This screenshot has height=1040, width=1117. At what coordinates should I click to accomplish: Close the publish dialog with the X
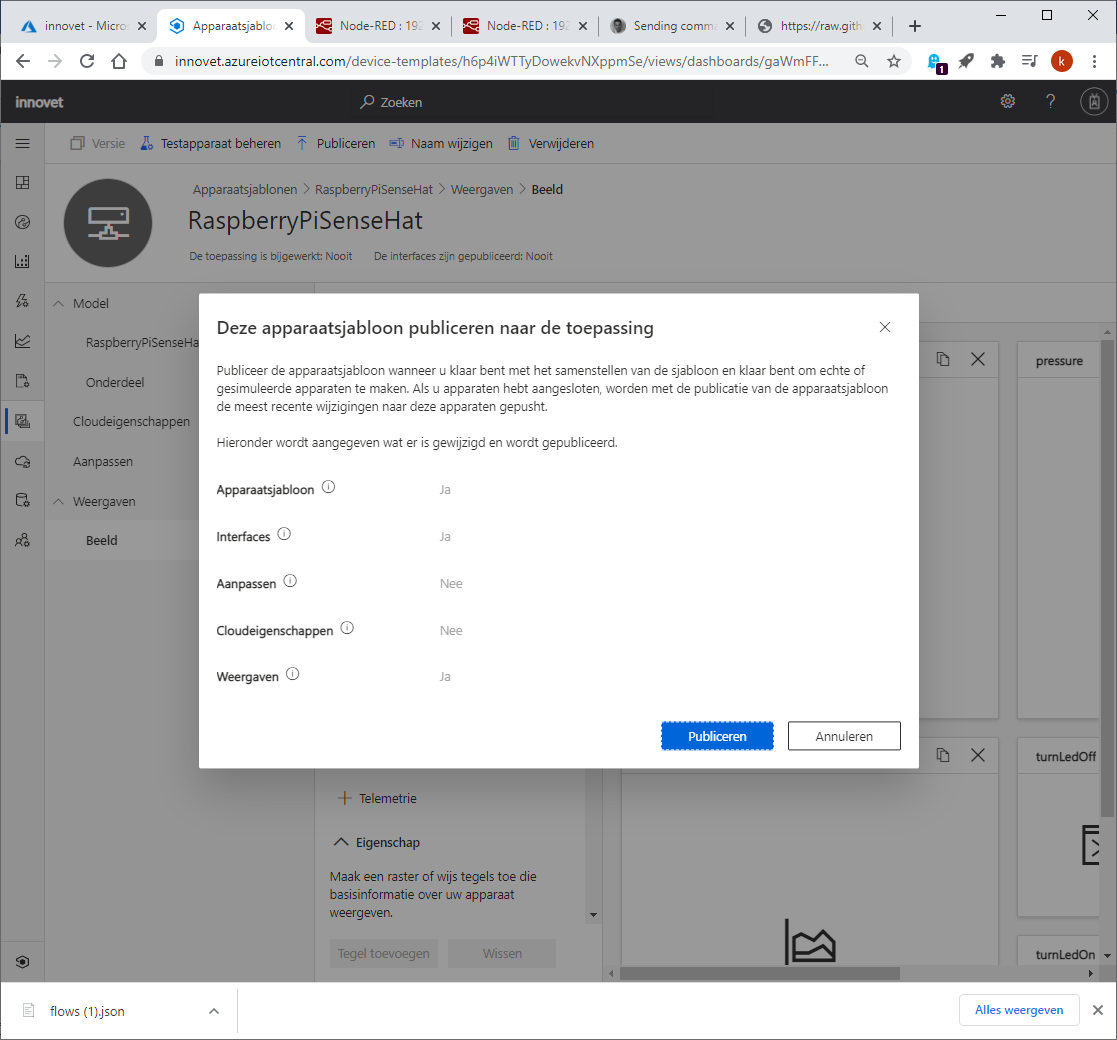click(885, 327)
